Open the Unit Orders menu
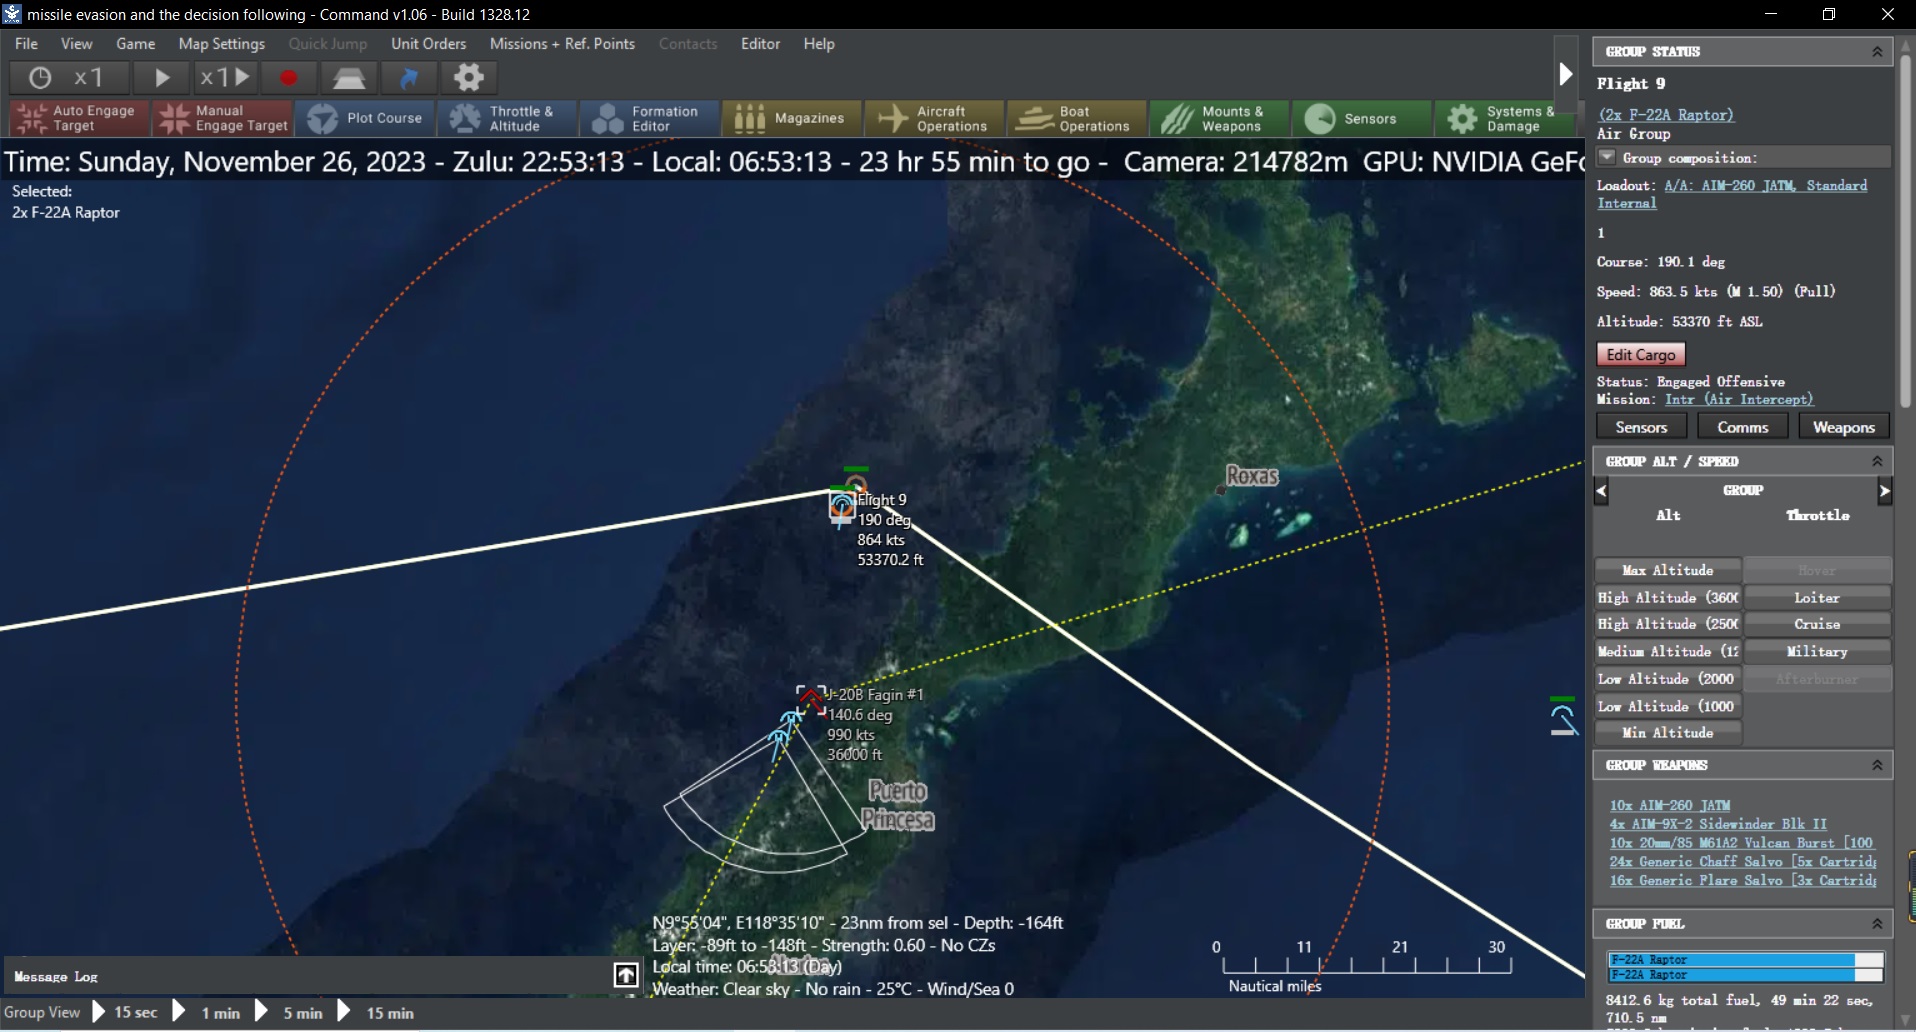The image size is (1916, 1032). click(429, 44)
